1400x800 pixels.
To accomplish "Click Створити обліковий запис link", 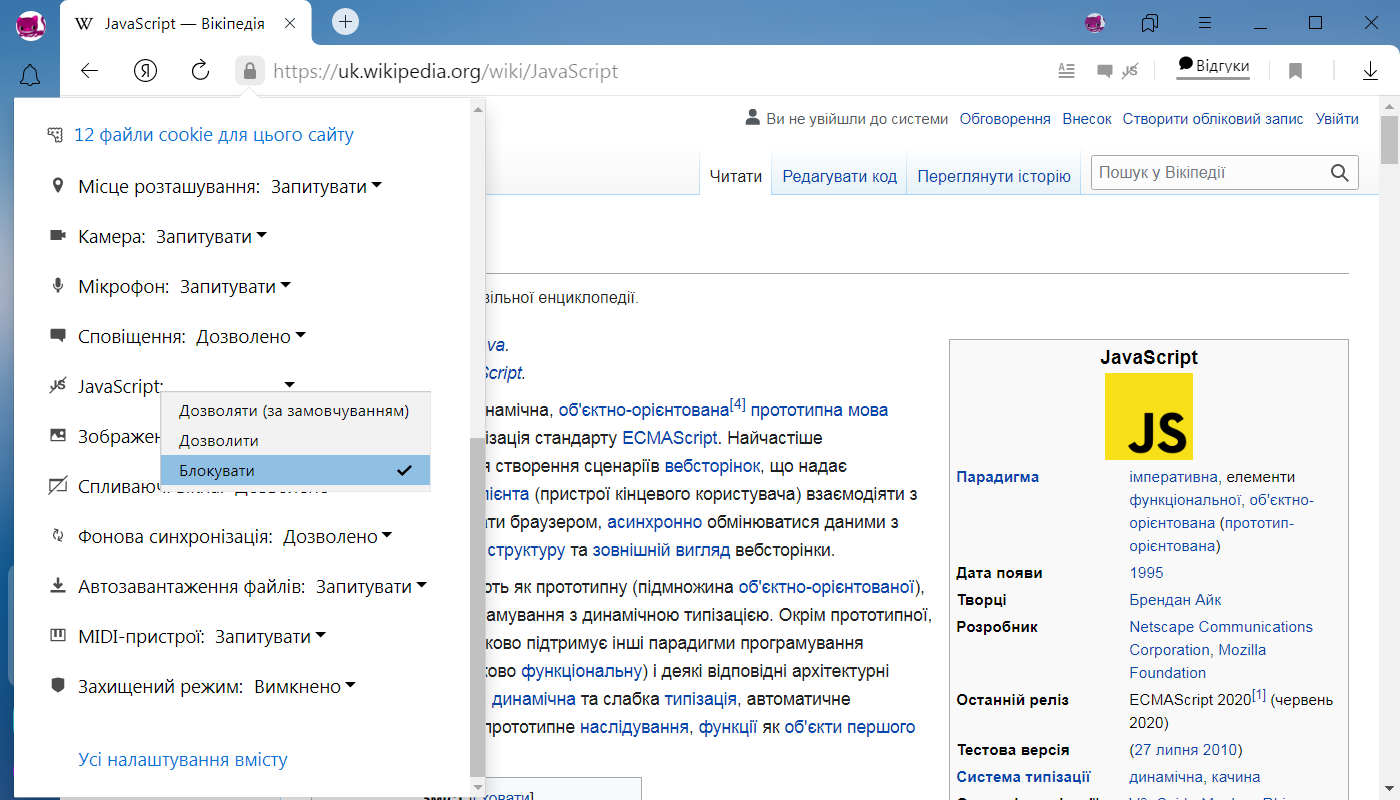I will coord(1213,118).
